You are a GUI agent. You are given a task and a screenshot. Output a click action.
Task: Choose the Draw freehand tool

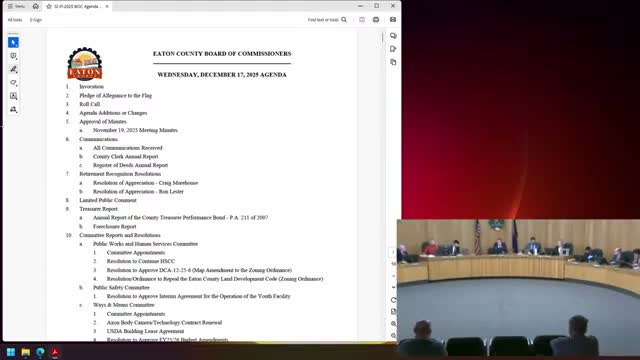tap(13, 83)
